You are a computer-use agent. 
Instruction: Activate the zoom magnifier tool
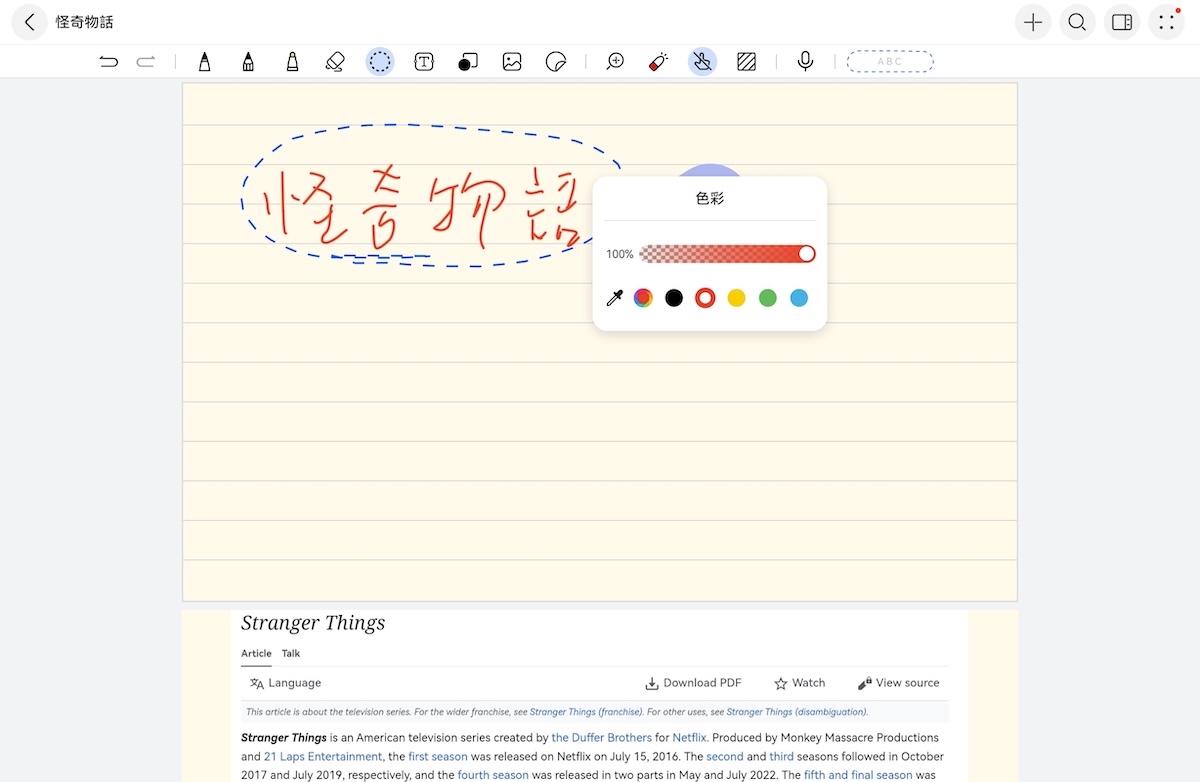(615, 62)
